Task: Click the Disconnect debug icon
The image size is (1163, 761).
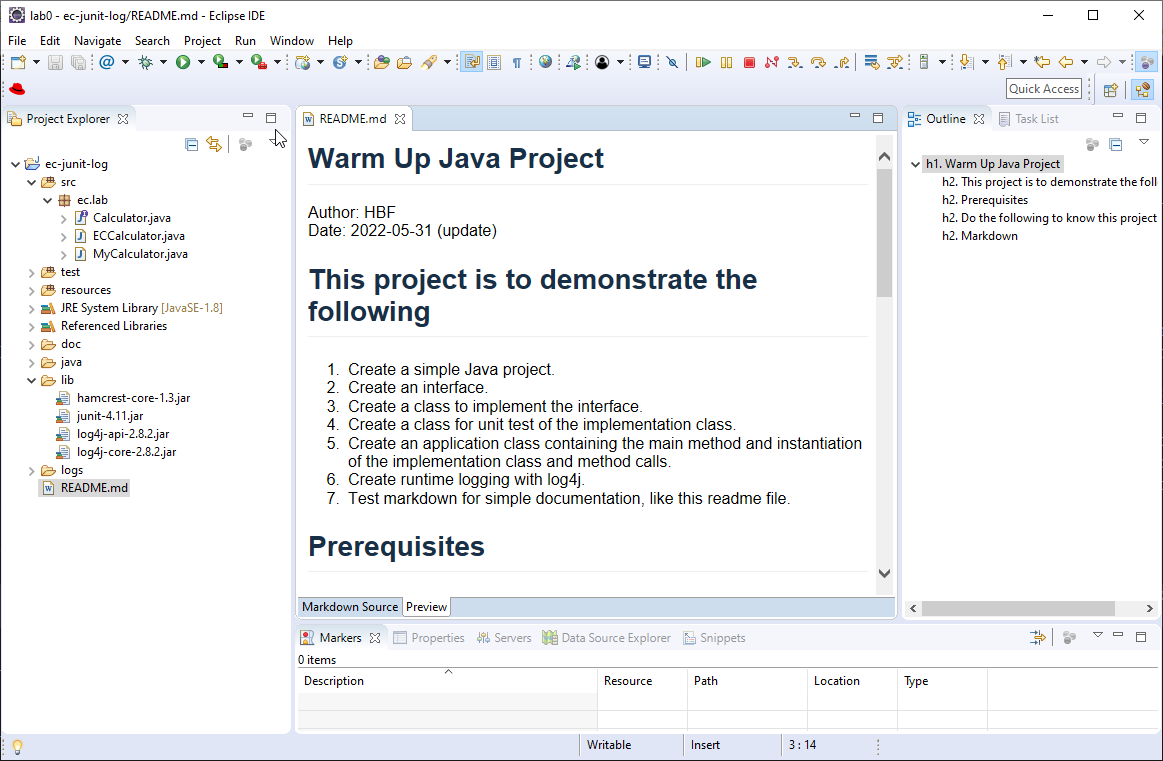Action: 772,62
